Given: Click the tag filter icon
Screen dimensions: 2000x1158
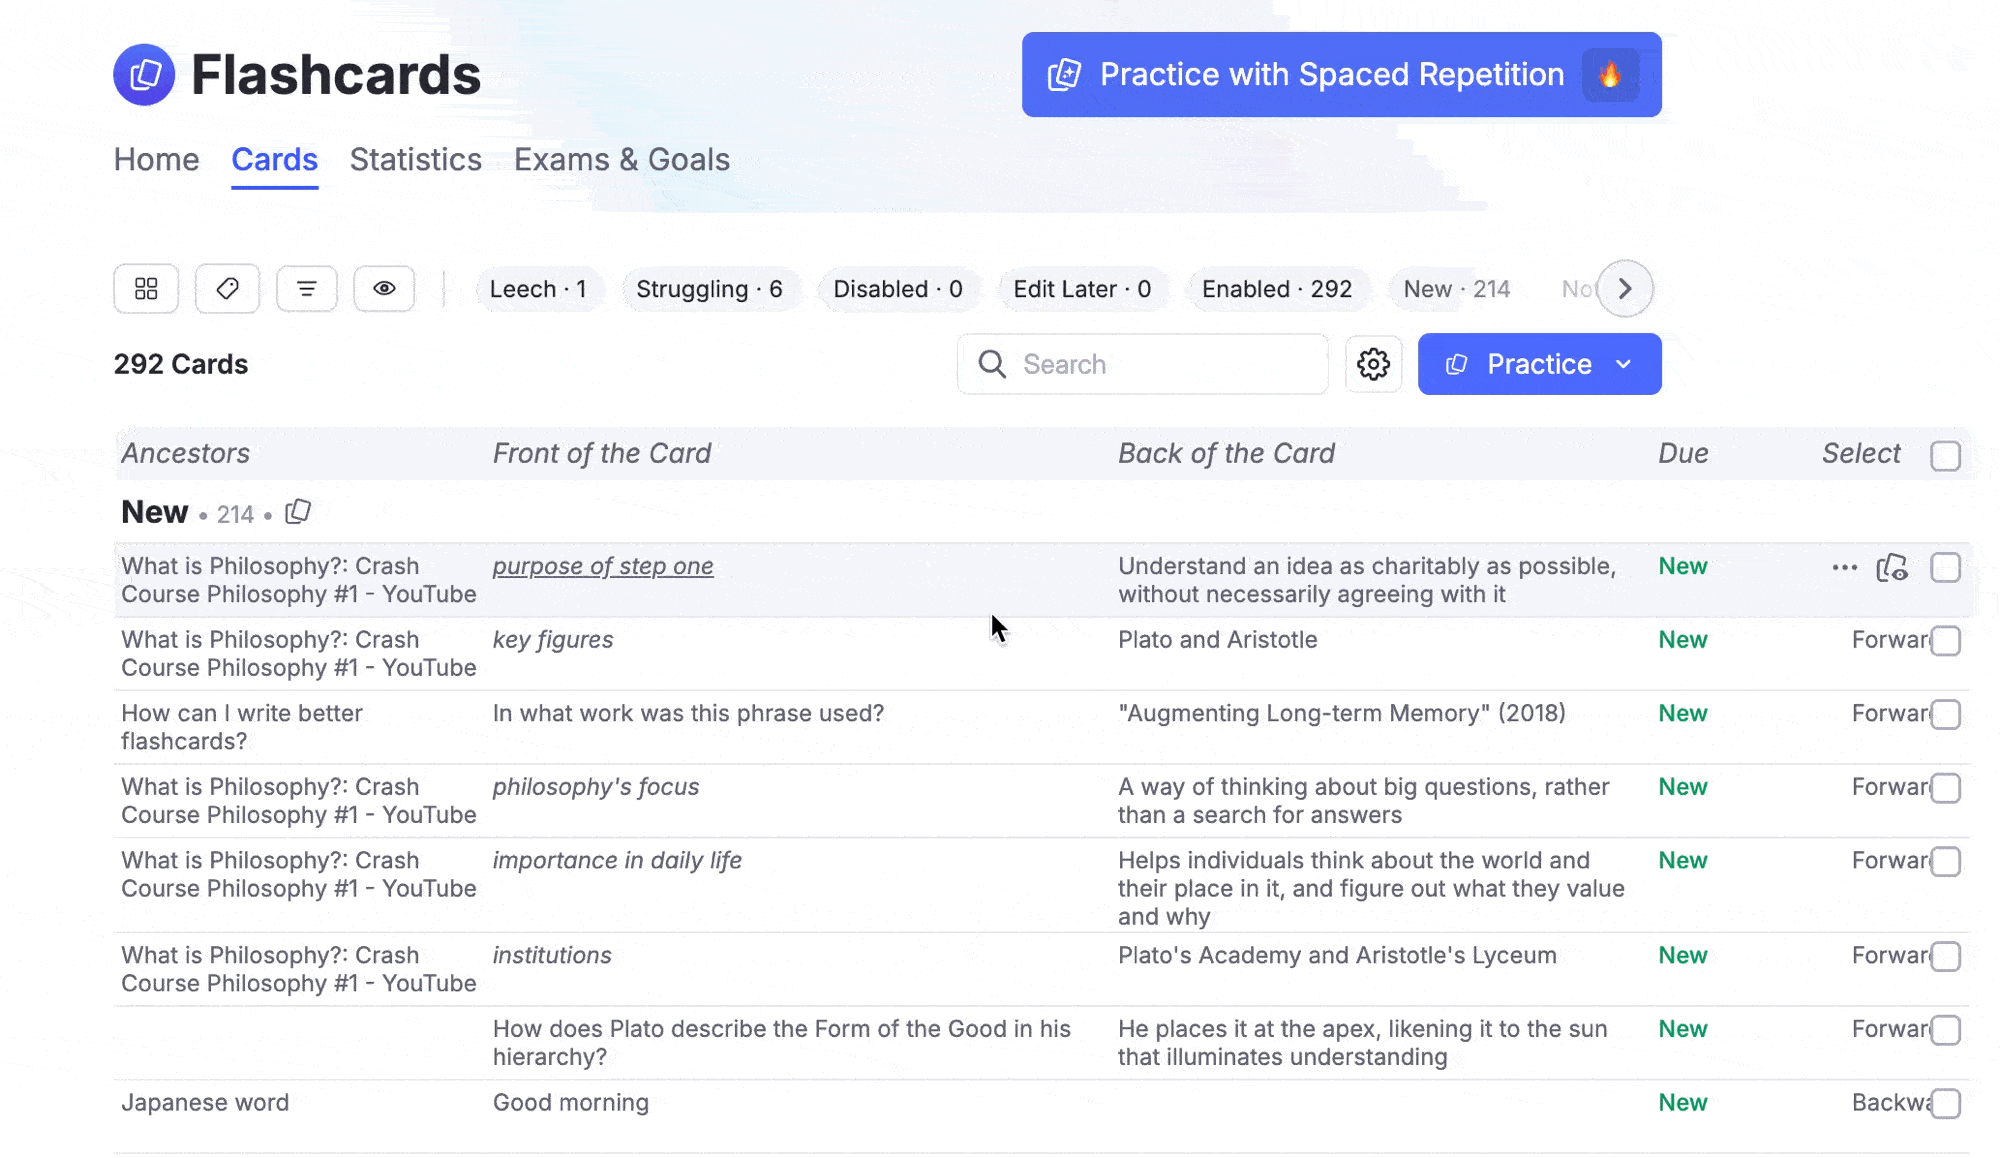Looking at the screenshot, I should [x=227, y=289].
